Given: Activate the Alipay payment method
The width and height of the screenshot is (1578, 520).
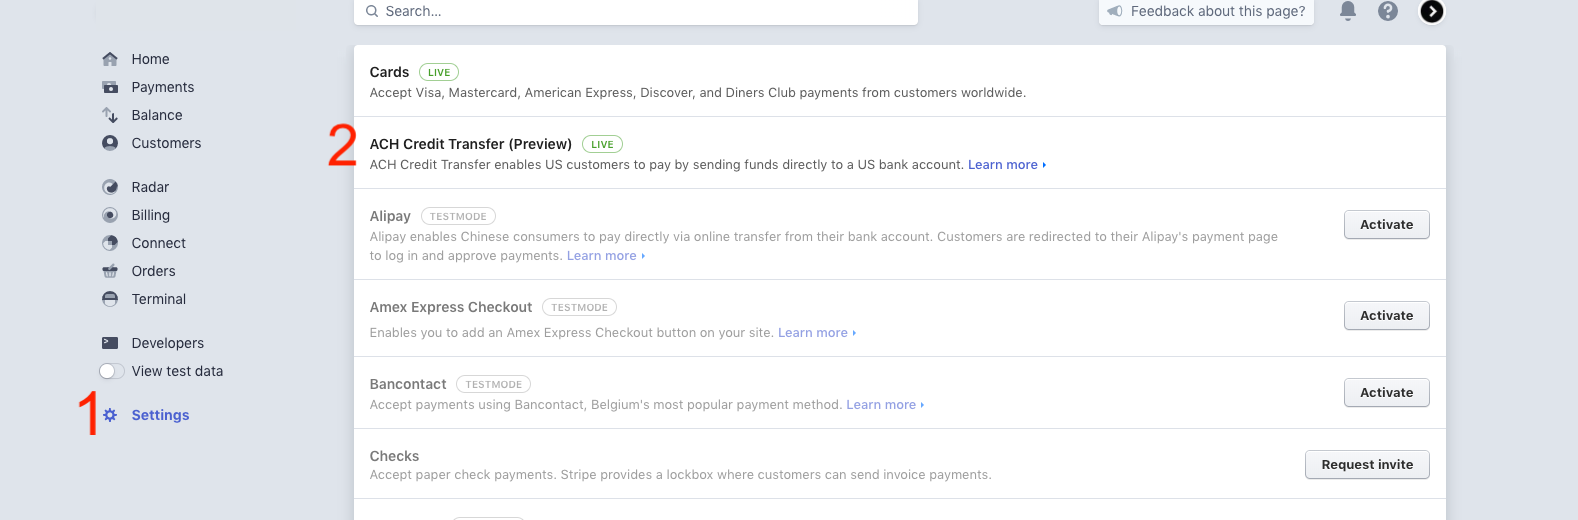Looking at the screenshot, I should coord(1387,225).
